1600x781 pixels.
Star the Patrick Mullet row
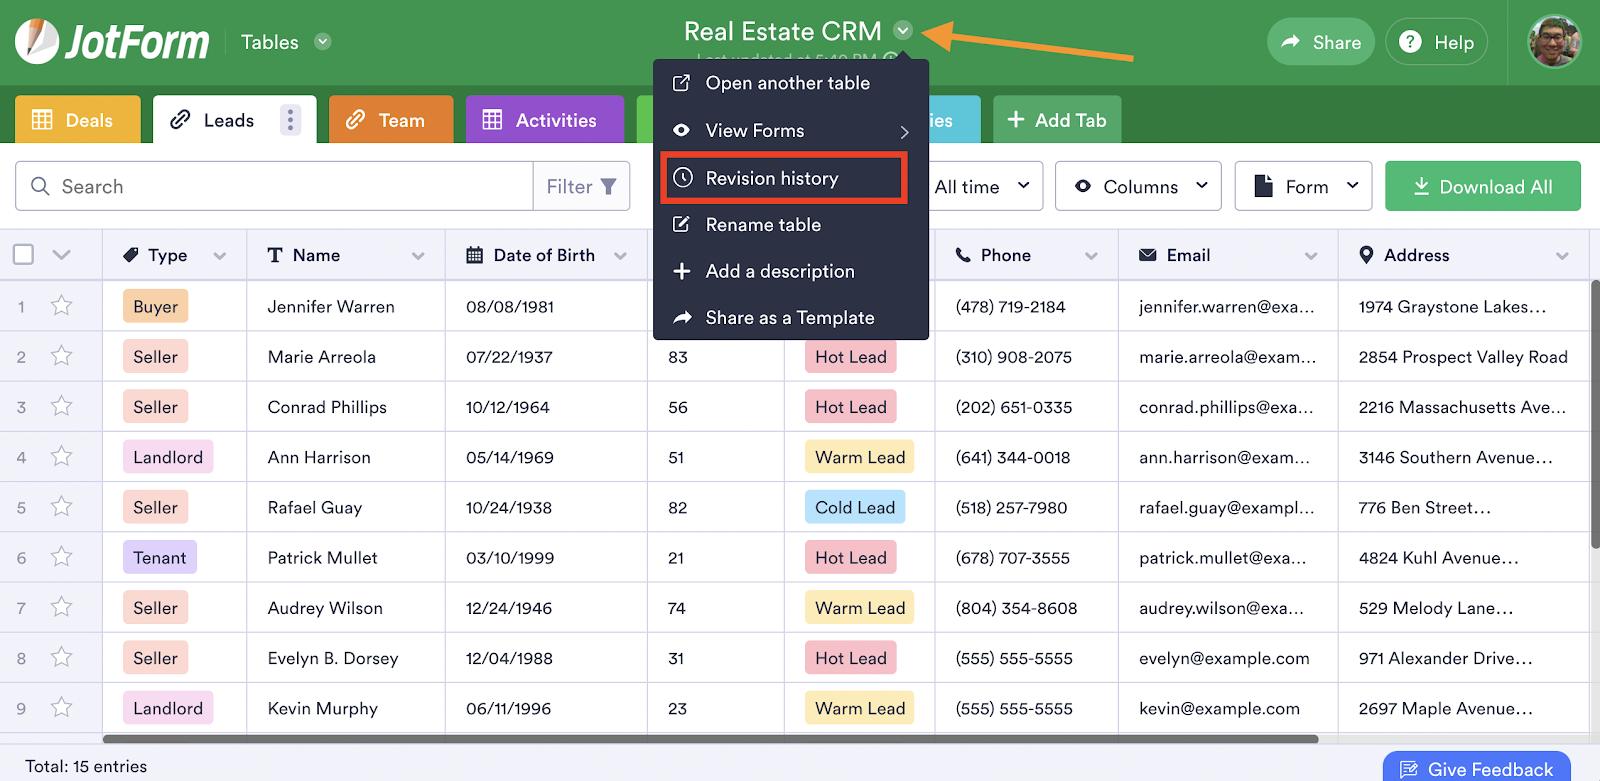coord(62,557)
